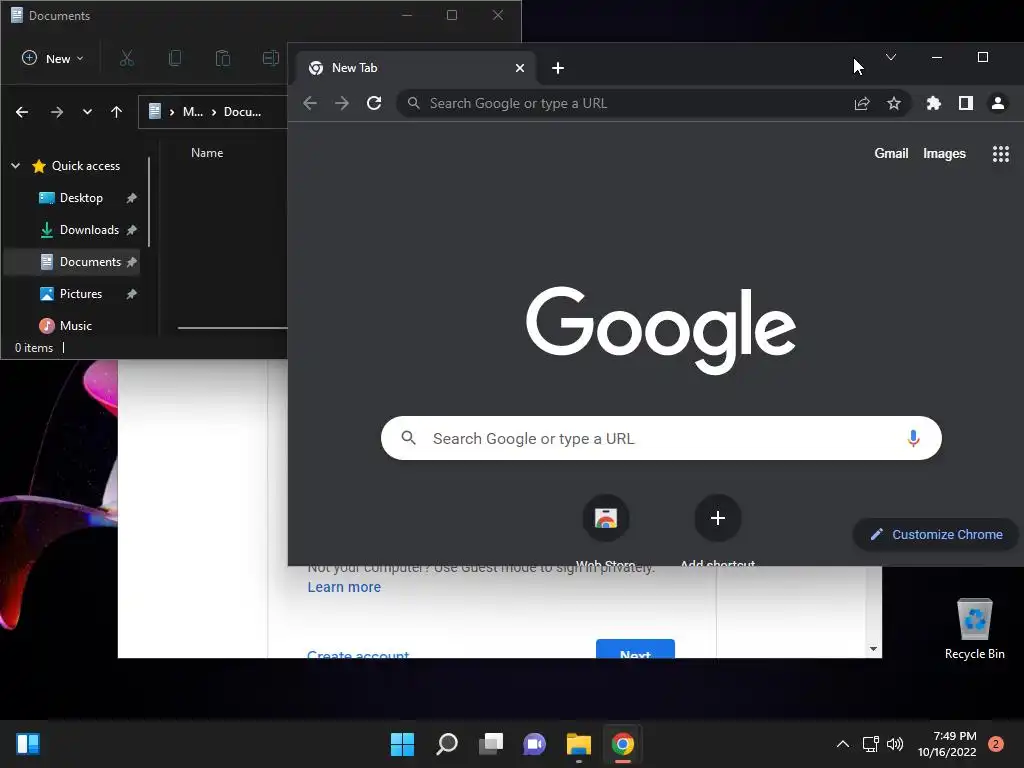Unpin Desktop via its pin icon

tap(131, 198)
